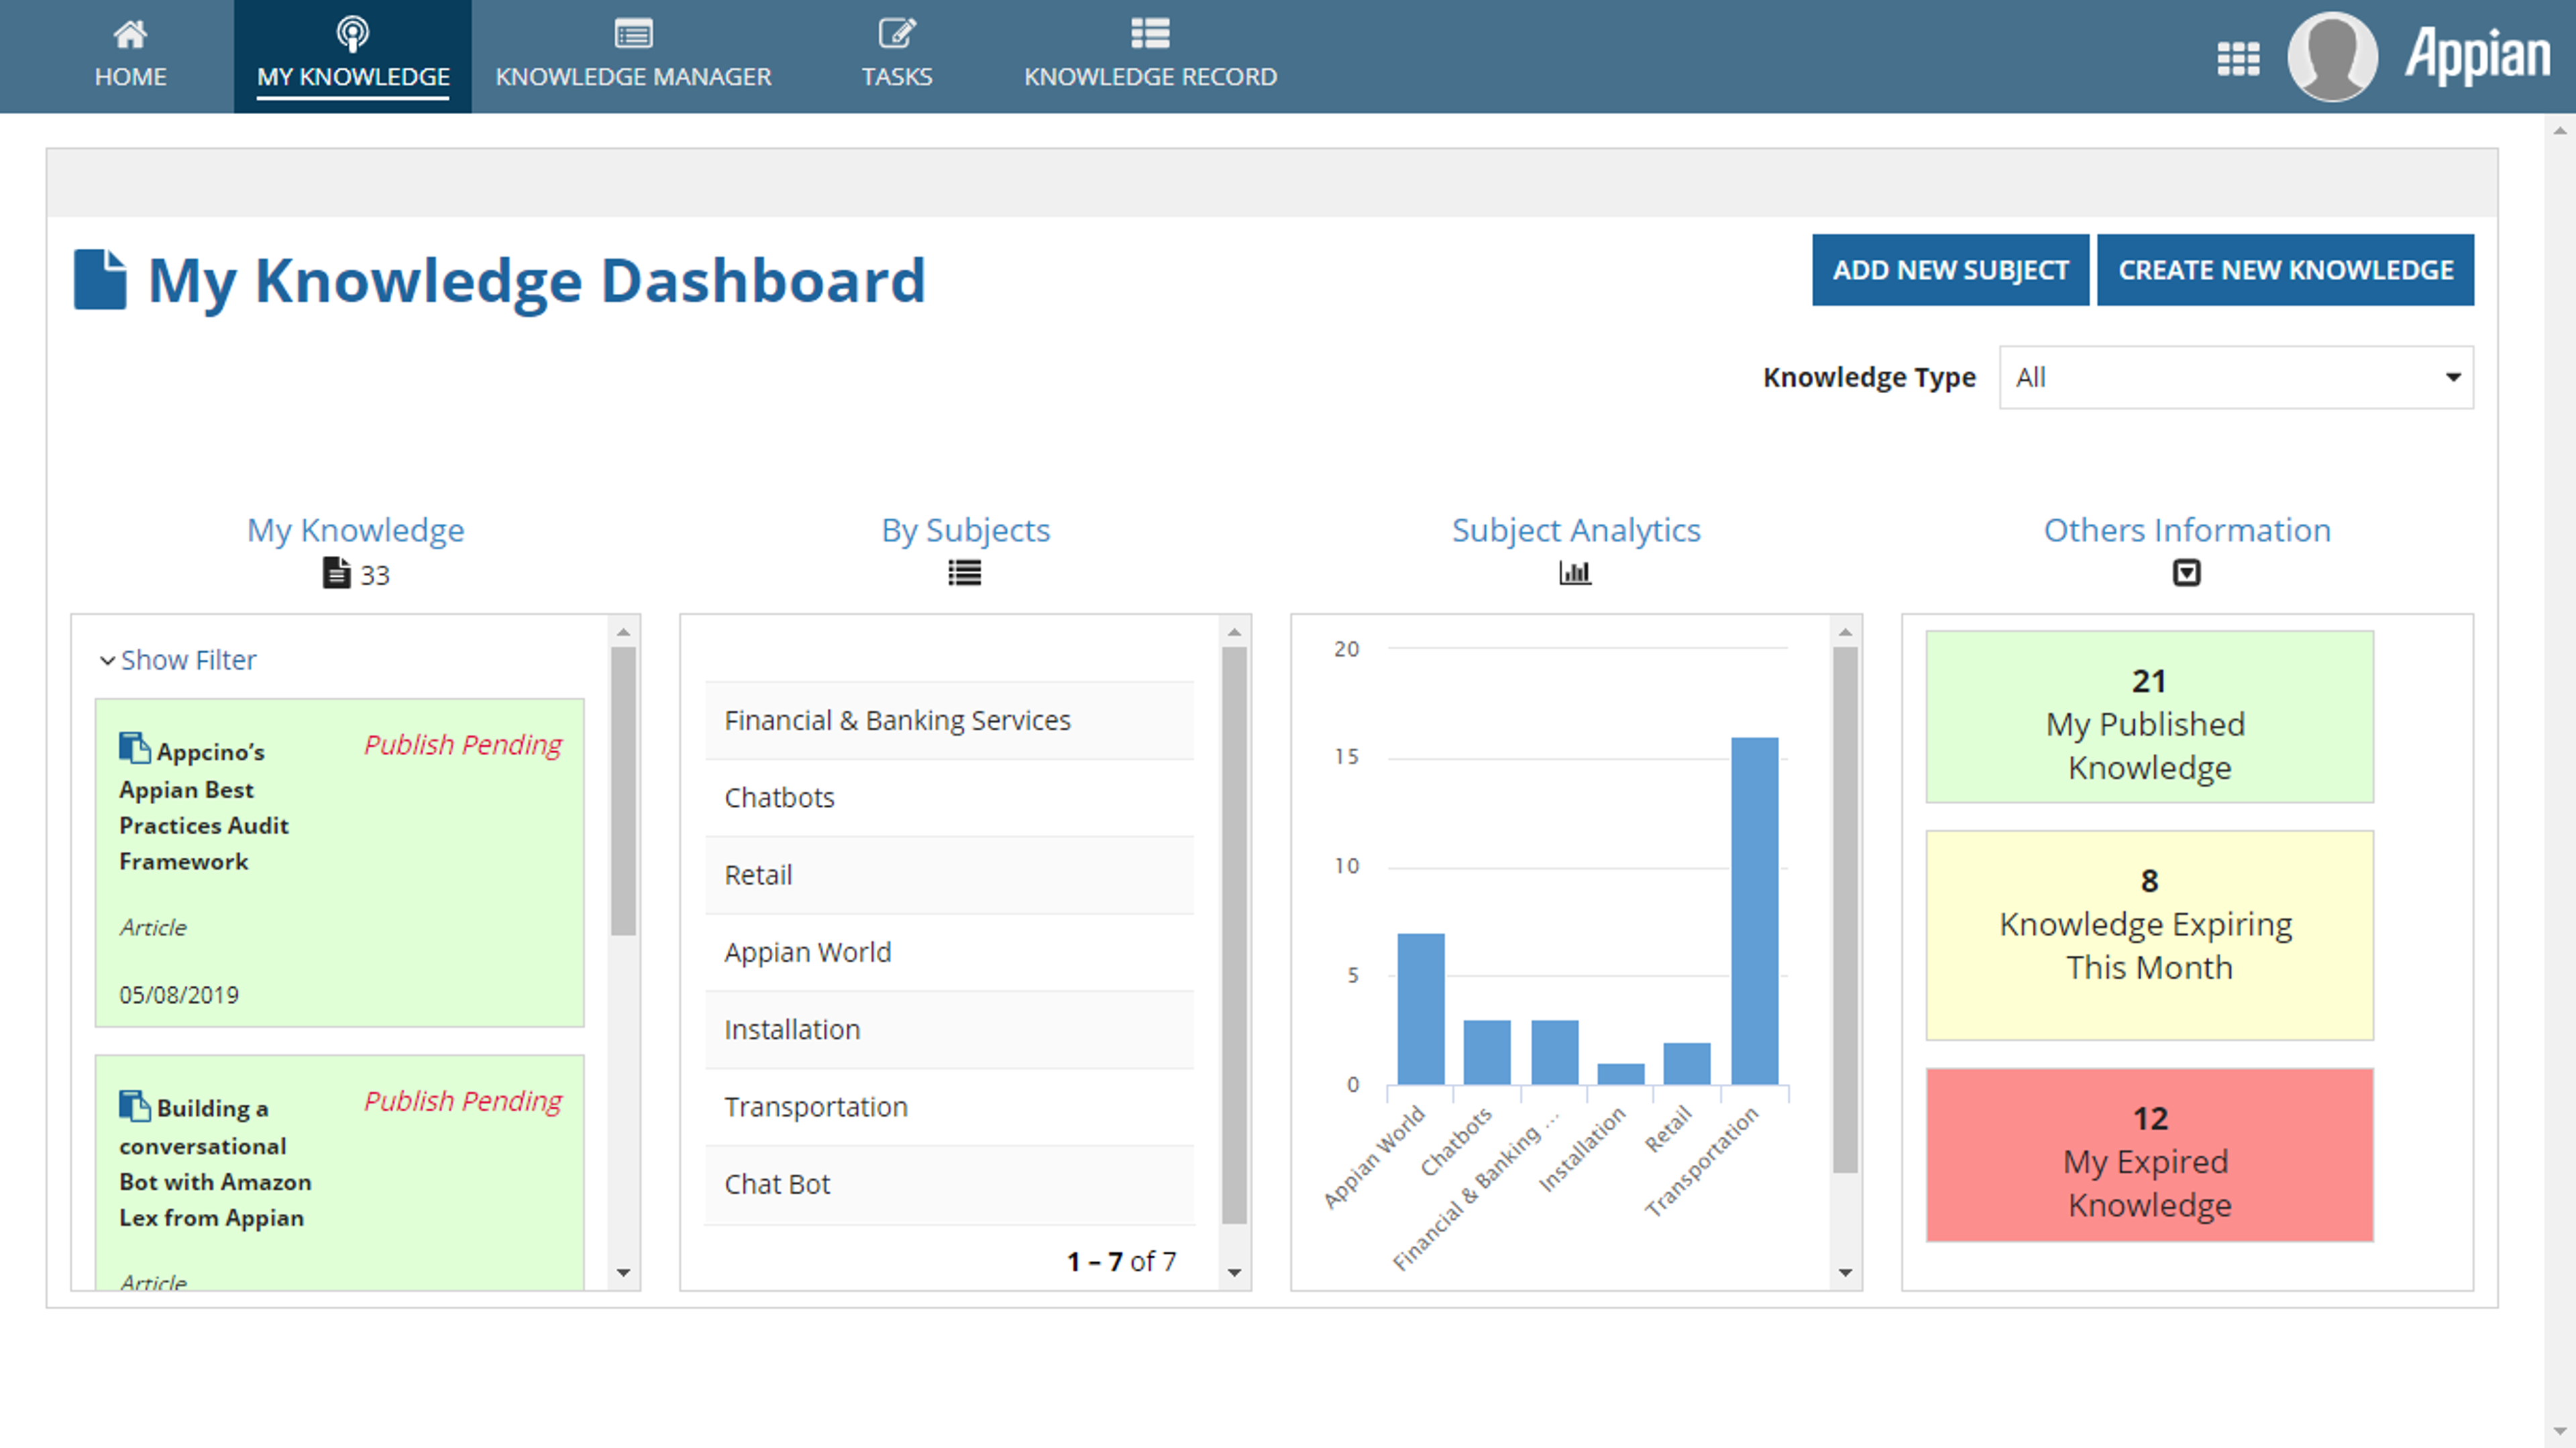The image size is (2576, 1448).
Task: Select the Transportation subject row
Action: [x=950, y=1107]
